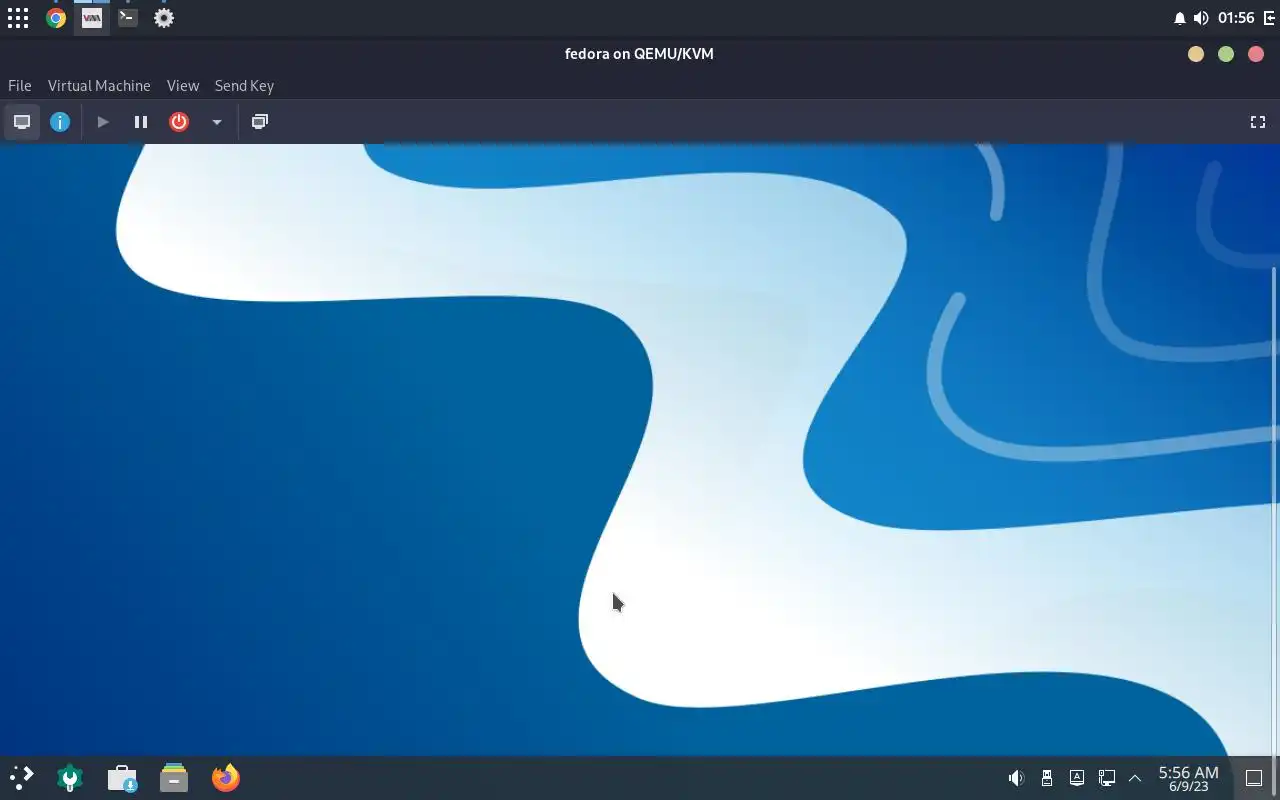Viewport: 1280px width, 800px height.
Task: Launch Discover software center in guest
Action: point(122,778)
